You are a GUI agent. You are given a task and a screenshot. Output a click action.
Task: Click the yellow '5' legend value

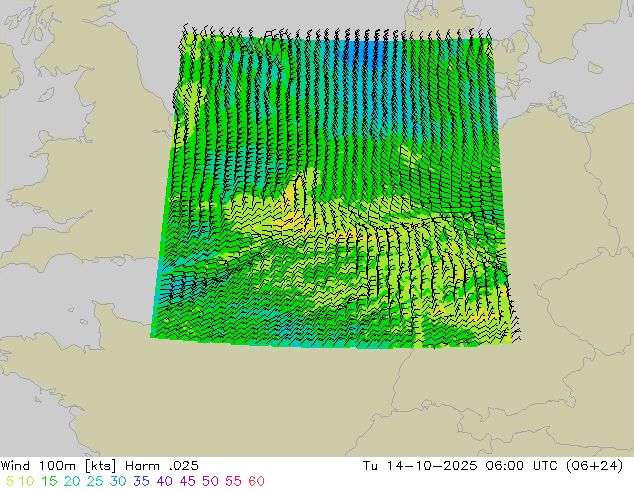coord(10,481)
